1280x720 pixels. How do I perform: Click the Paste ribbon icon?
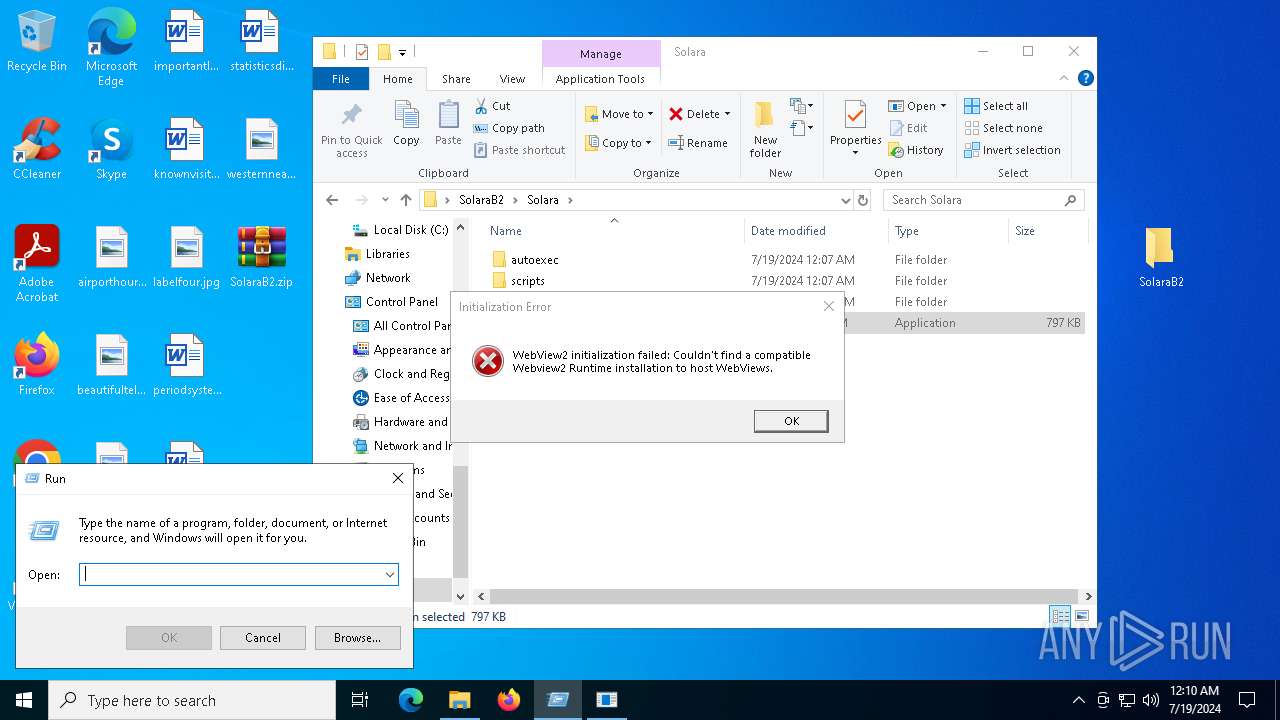click(x=448, y=123)
